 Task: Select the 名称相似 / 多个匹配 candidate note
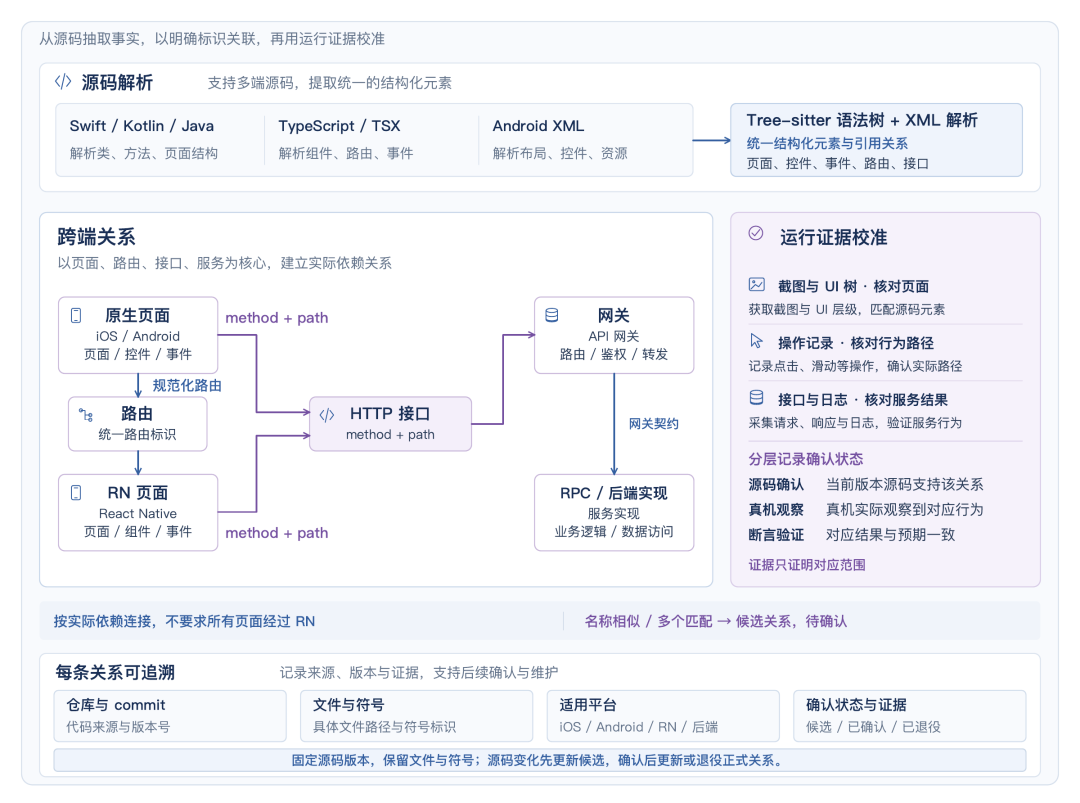click(716, 621)
